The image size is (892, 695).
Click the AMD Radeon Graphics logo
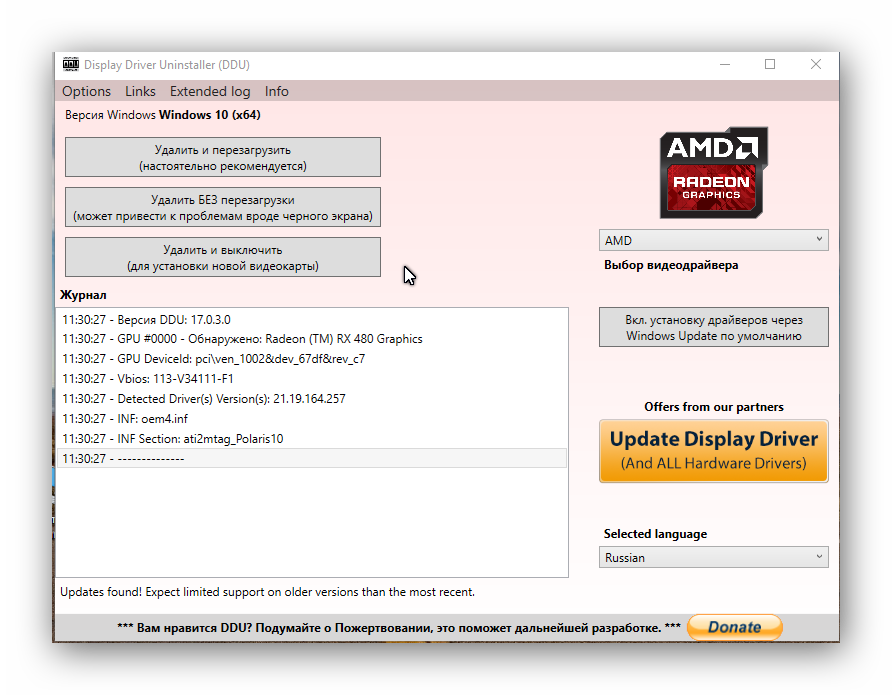tap(713, 172)
